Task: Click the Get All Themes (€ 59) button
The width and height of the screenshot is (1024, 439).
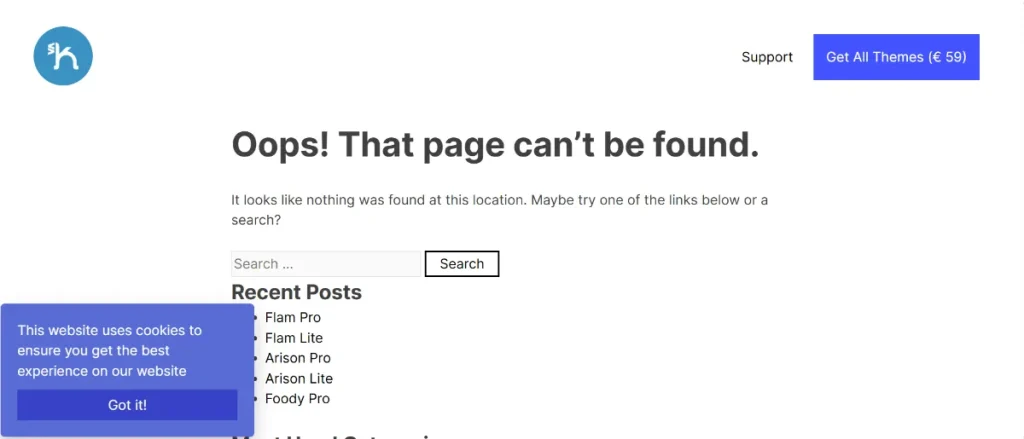Action: [x=896, y=57]
